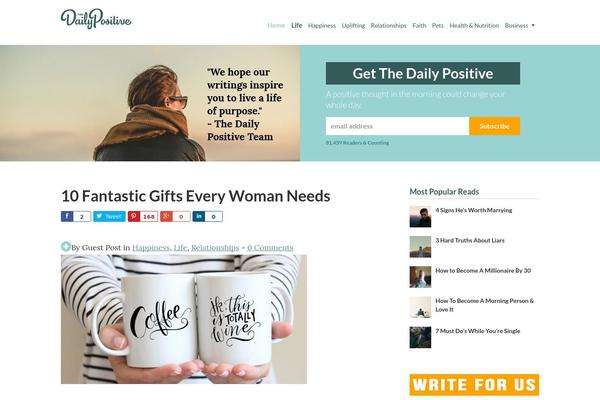Image resolution: width=600 pixels, height=400 pixels.
Task: Share the article on Facebook
Action: pyautogui.click(x=67, y=216)
